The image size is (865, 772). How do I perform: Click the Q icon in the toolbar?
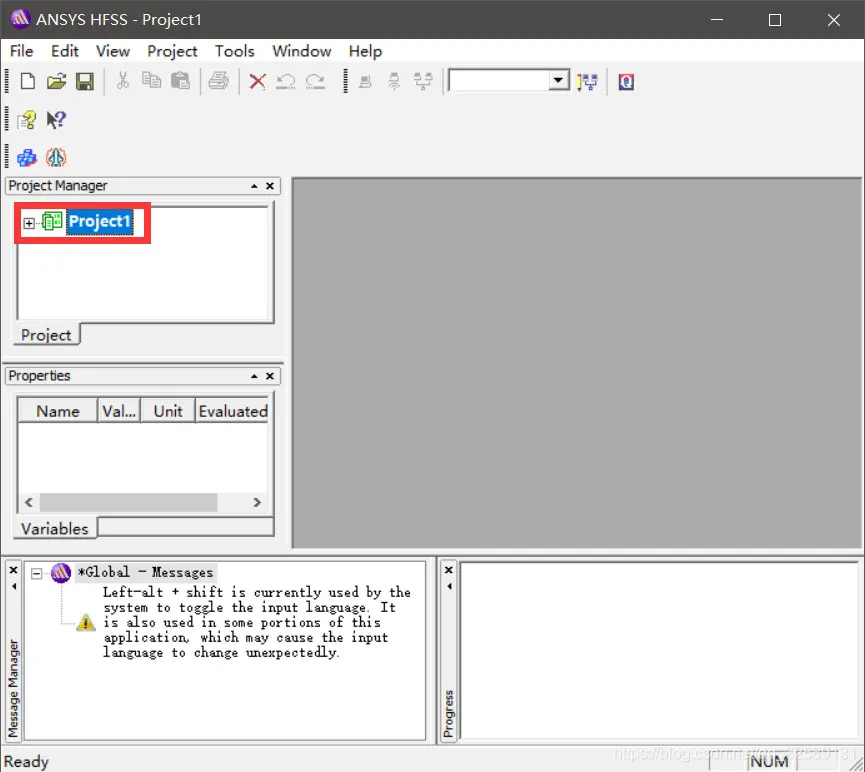pyautogui.click(x=626, y=82)
